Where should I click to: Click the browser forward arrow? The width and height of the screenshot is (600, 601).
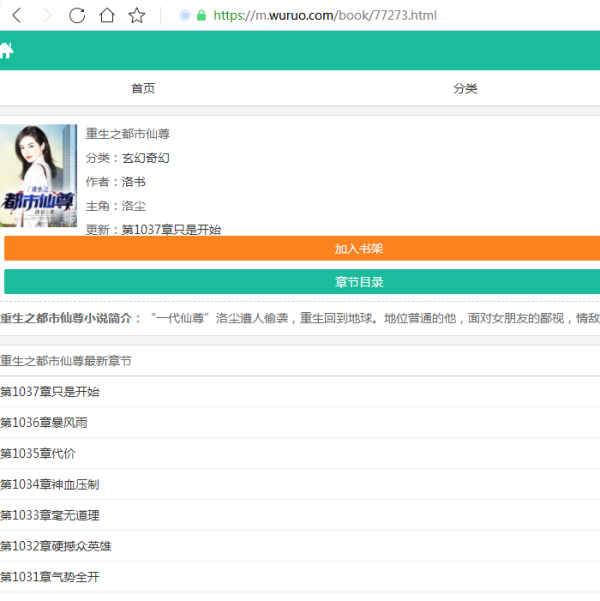coord(46,15)
